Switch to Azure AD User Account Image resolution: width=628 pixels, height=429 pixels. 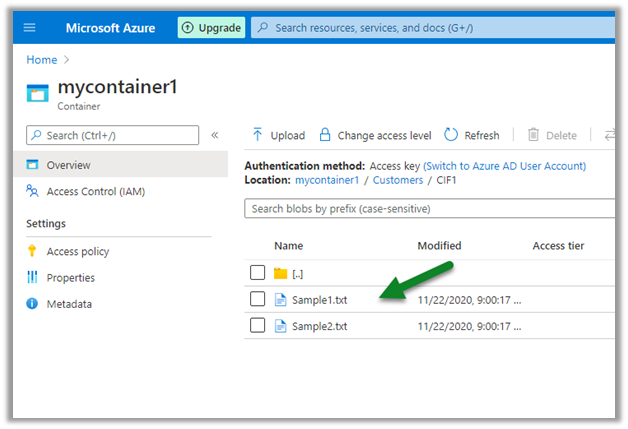[x=505, y=166]
